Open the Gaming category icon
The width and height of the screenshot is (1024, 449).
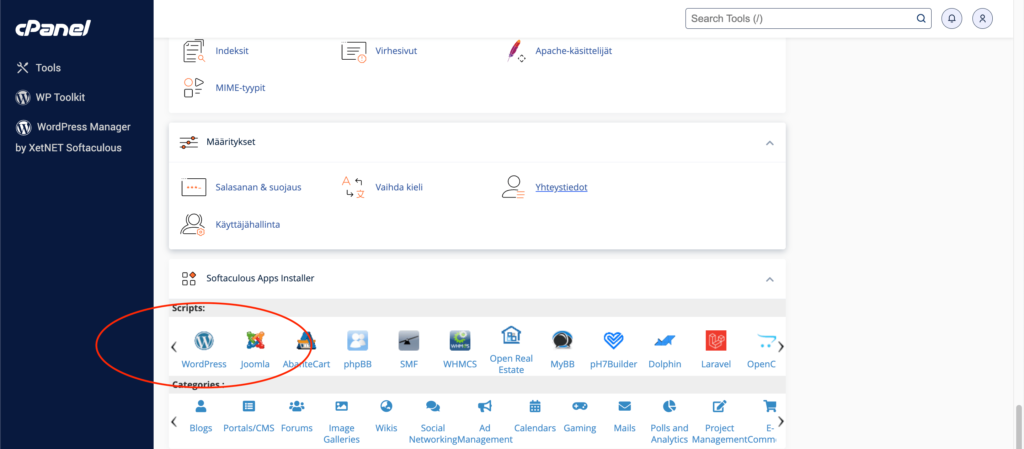580,406
